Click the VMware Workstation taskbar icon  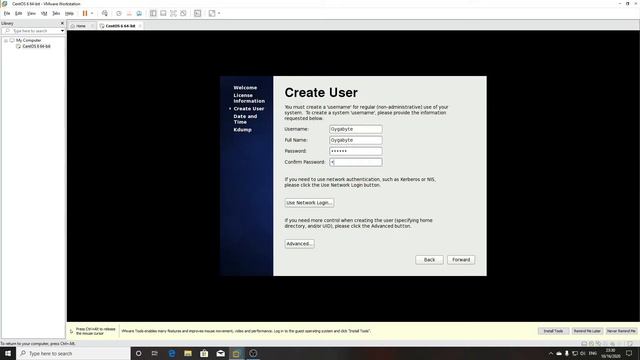236,353
